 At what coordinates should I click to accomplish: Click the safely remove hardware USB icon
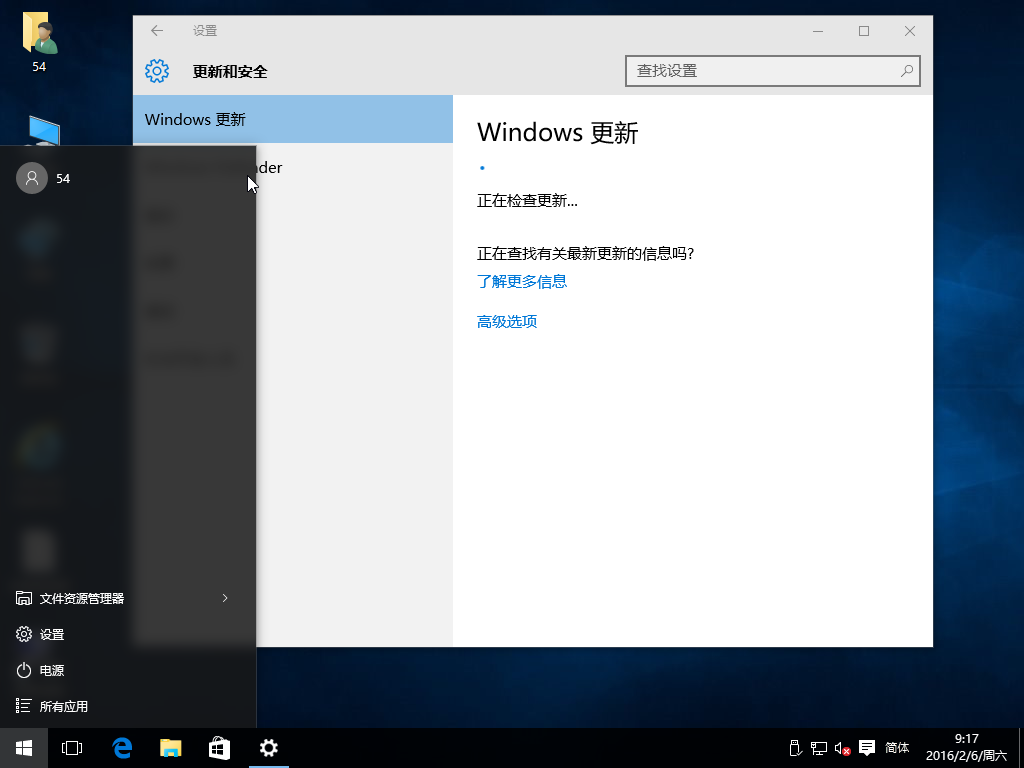click(x=795, y=748)
